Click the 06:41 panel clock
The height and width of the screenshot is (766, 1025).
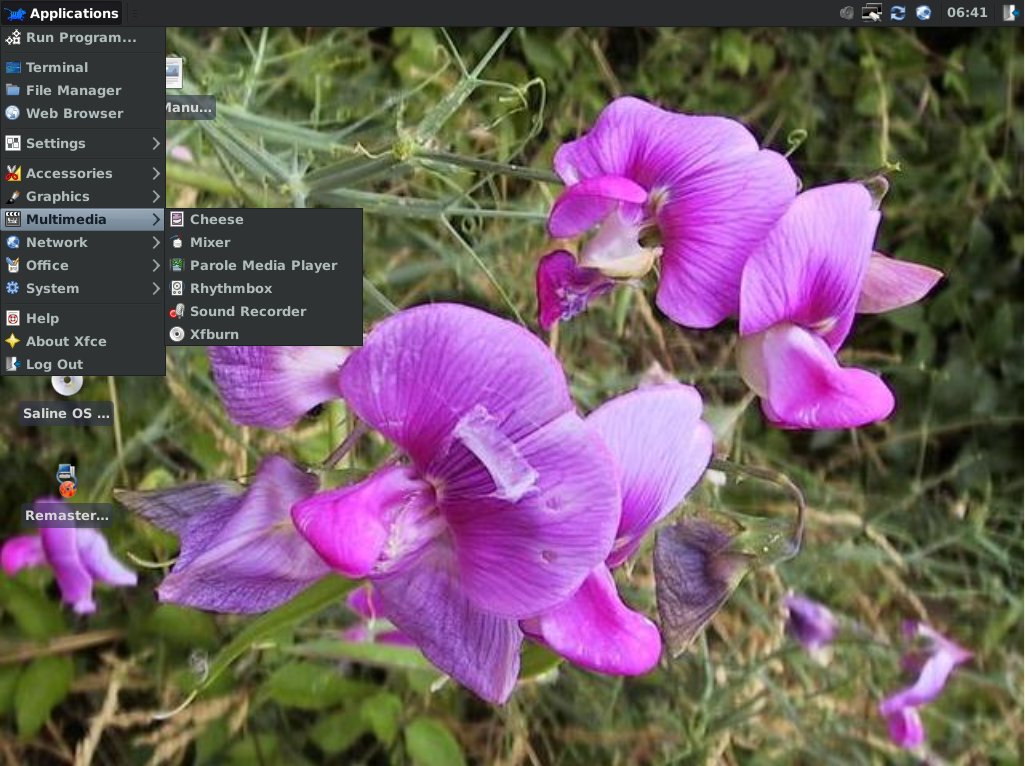(967, 12)
